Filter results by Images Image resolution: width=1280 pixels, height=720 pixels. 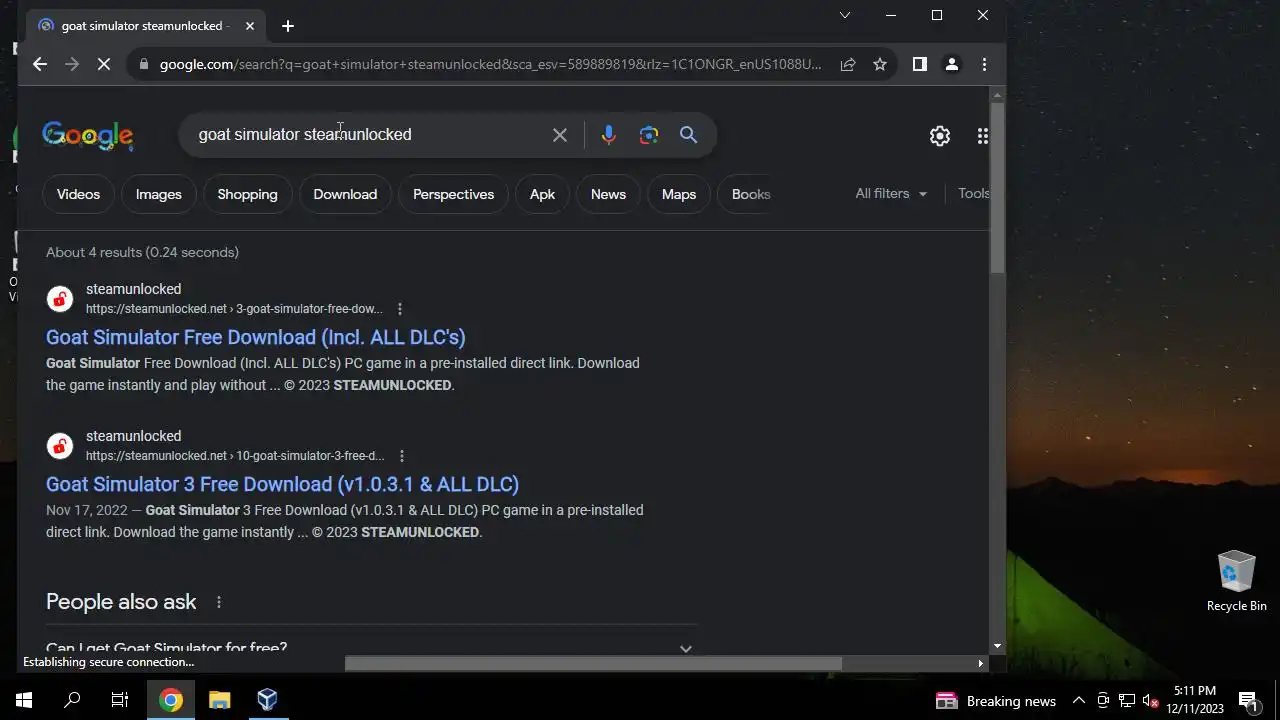tap(159, 194)
